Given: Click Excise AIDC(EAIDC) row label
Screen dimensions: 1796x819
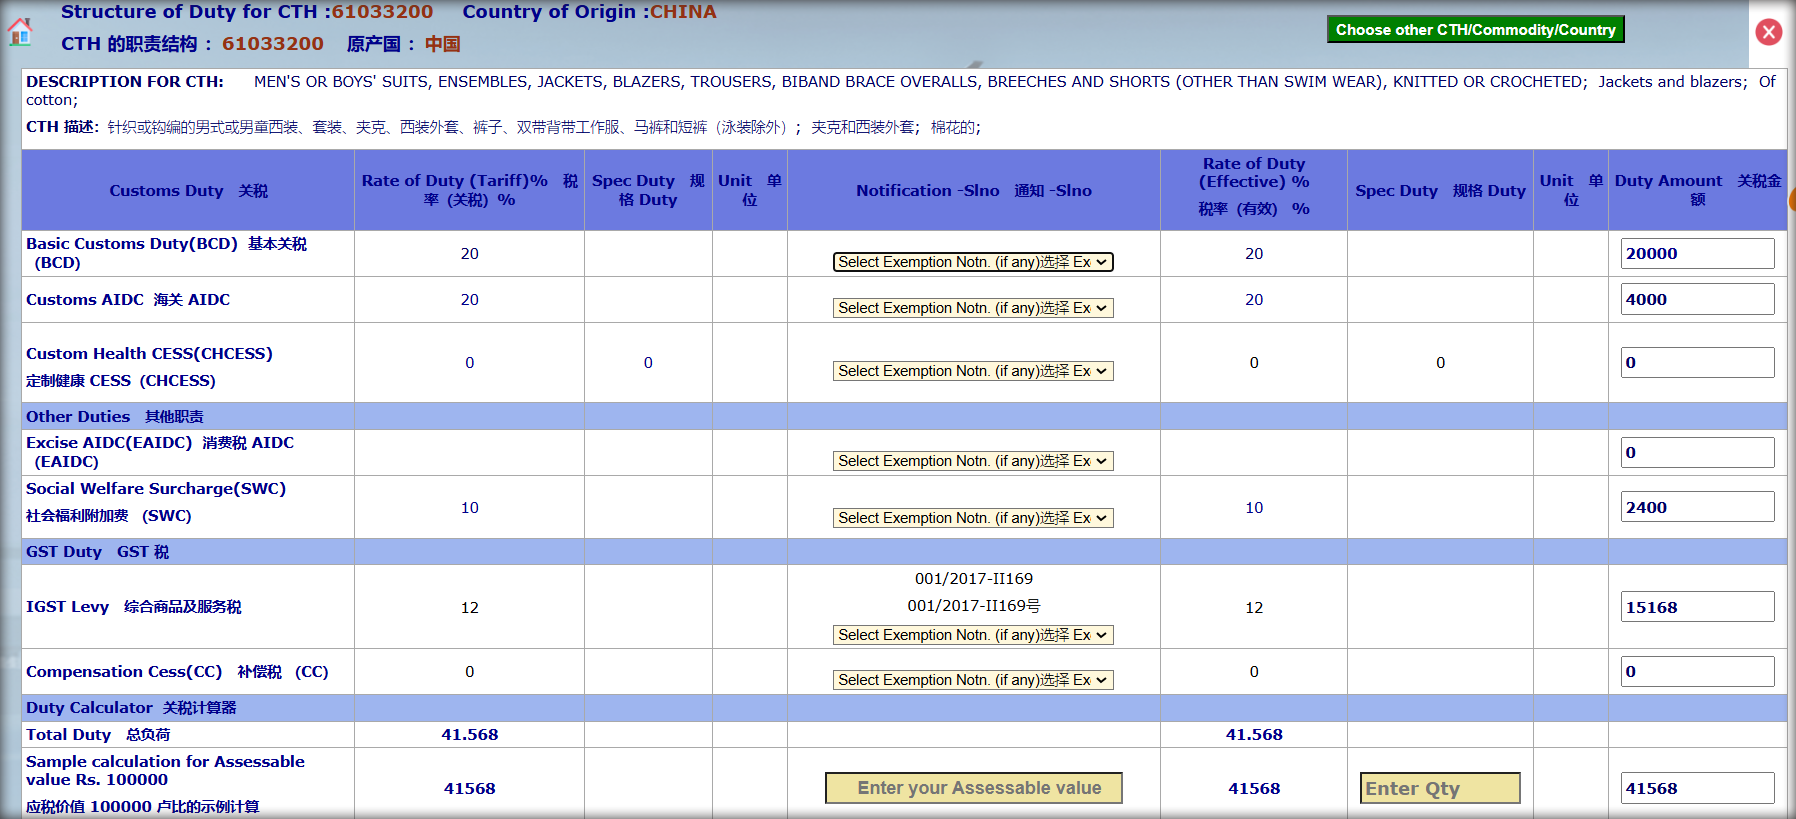Looking at the screenshot, I should 160,452.
